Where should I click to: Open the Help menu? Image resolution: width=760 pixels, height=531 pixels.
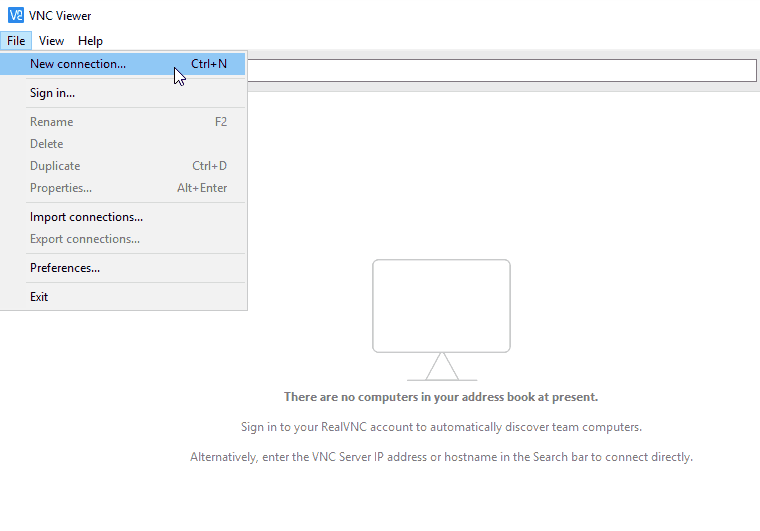90,41
